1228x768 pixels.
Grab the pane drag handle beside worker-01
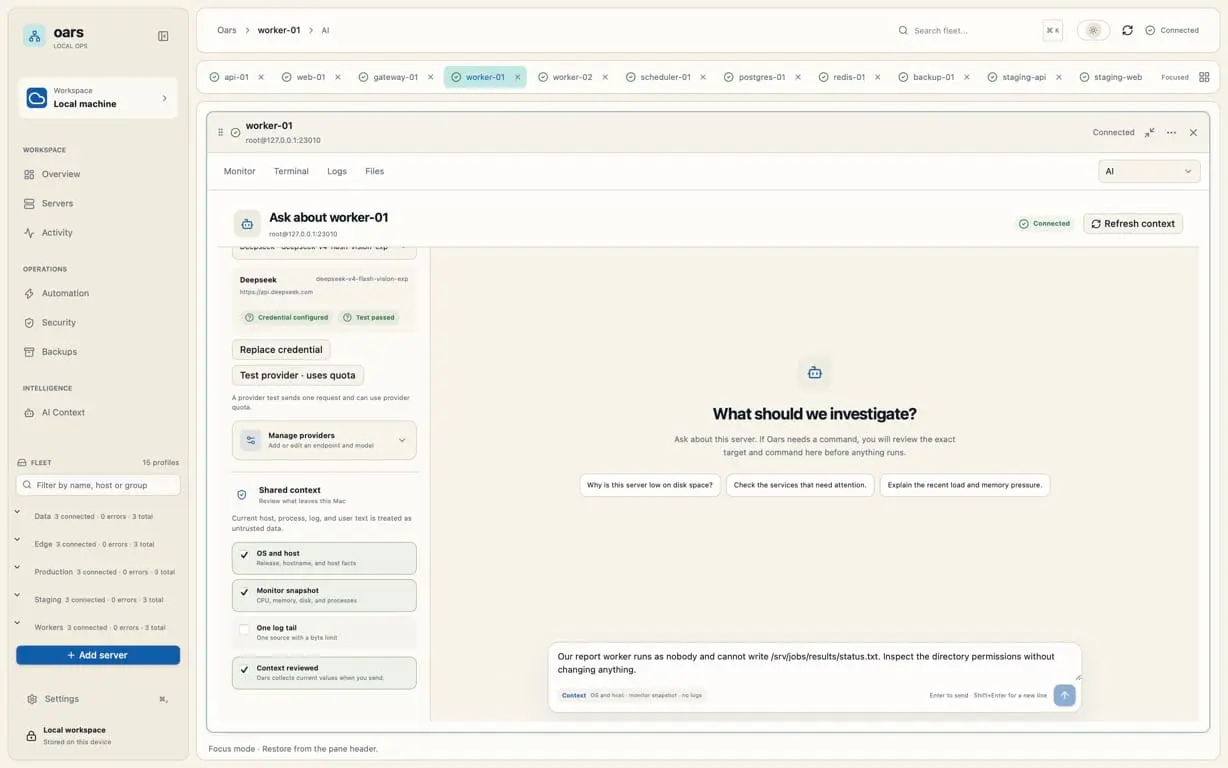[x=221, y=132]
